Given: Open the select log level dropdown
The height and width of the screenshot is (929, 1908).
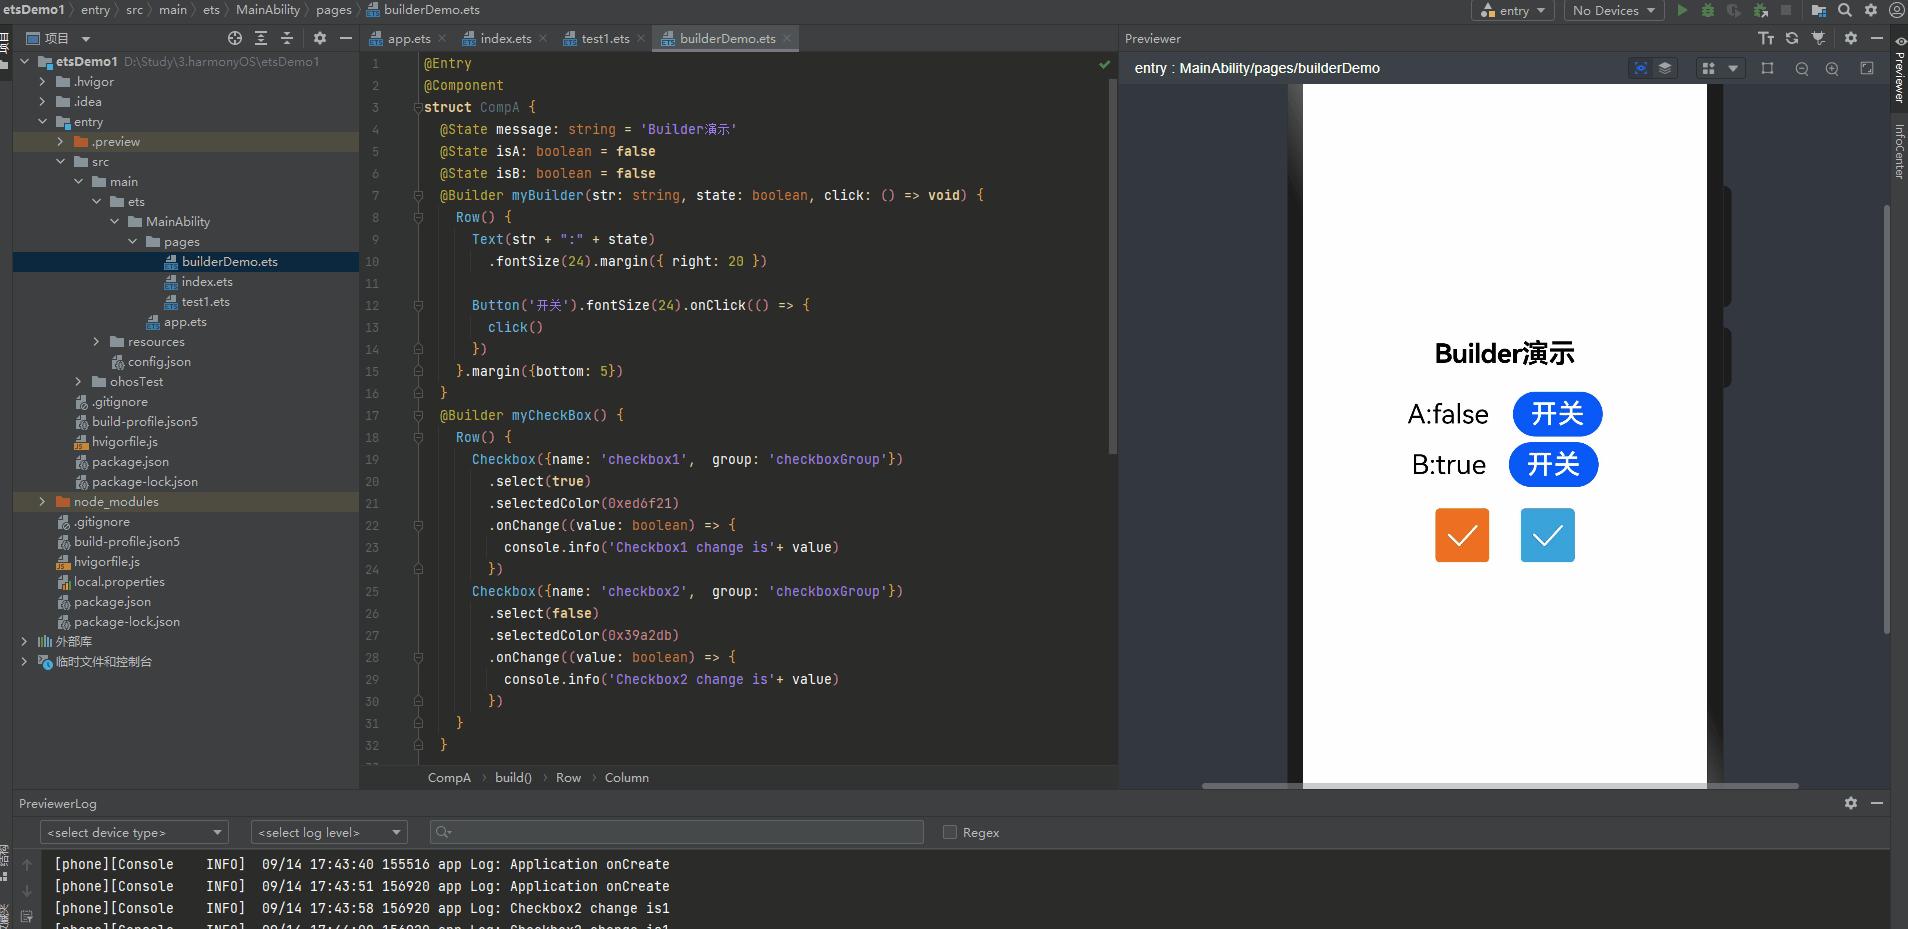Looking at the screenshot, I should (329, 832).
